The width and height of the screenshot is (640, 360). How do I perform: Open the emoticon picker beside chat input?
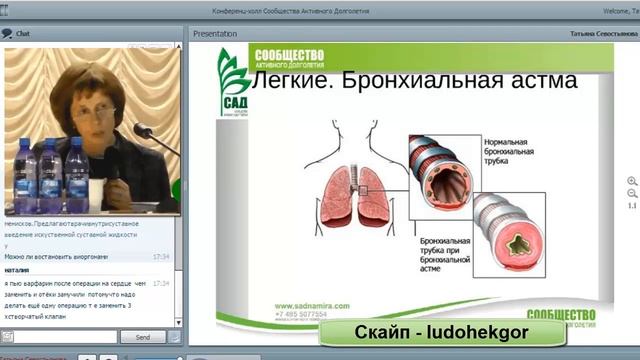click(7, 337)
